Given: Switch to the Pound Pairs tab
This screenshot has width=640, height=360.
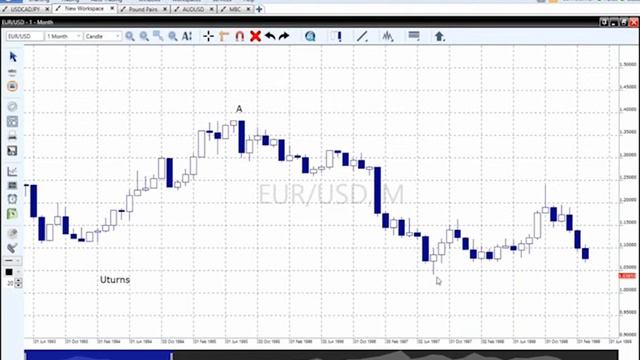Looking at the screenshot, I should pos(143,9).
